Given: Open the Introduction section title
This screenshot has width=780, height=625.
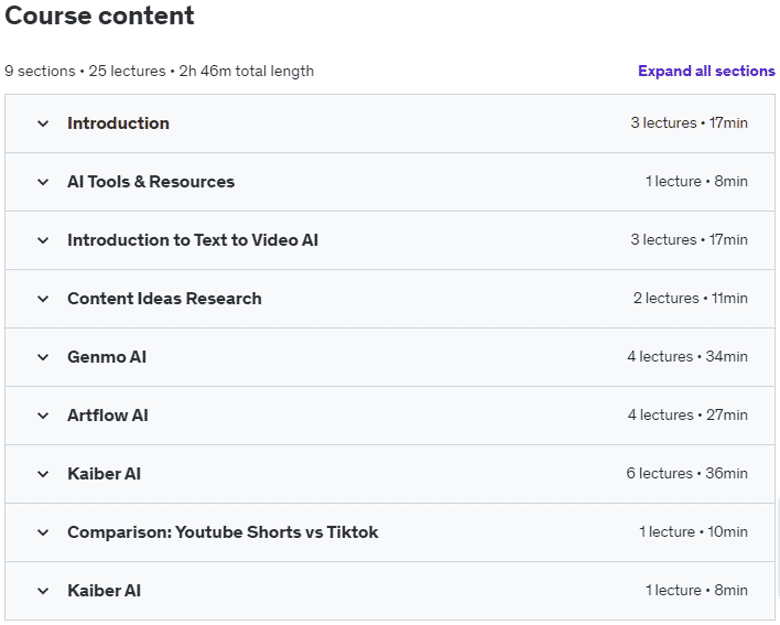Looking at the screenshot, I should pyautogui.click(x=118, y=123).
